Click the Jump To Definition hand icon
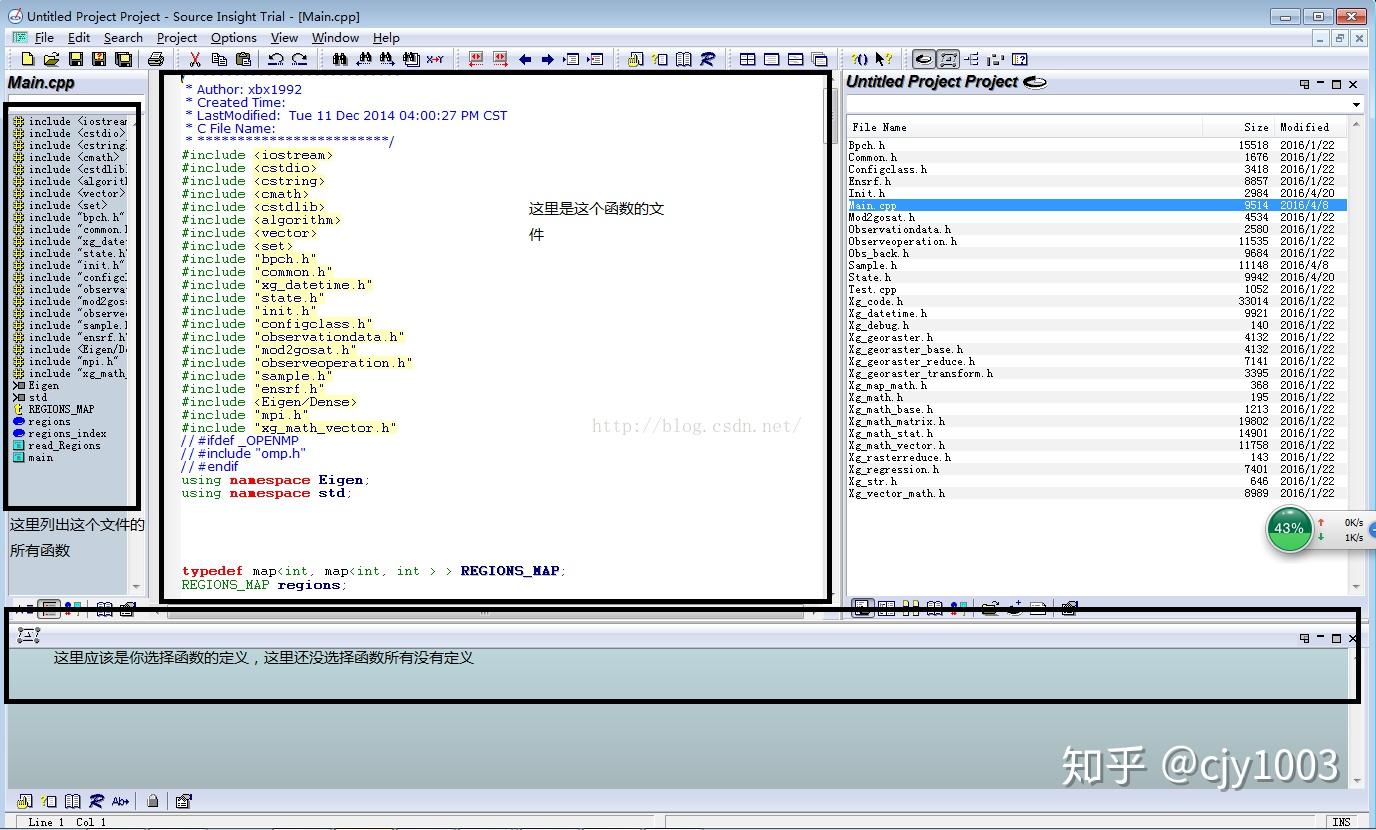This screenshot has width=1376, height=830. tap(635, 59)
